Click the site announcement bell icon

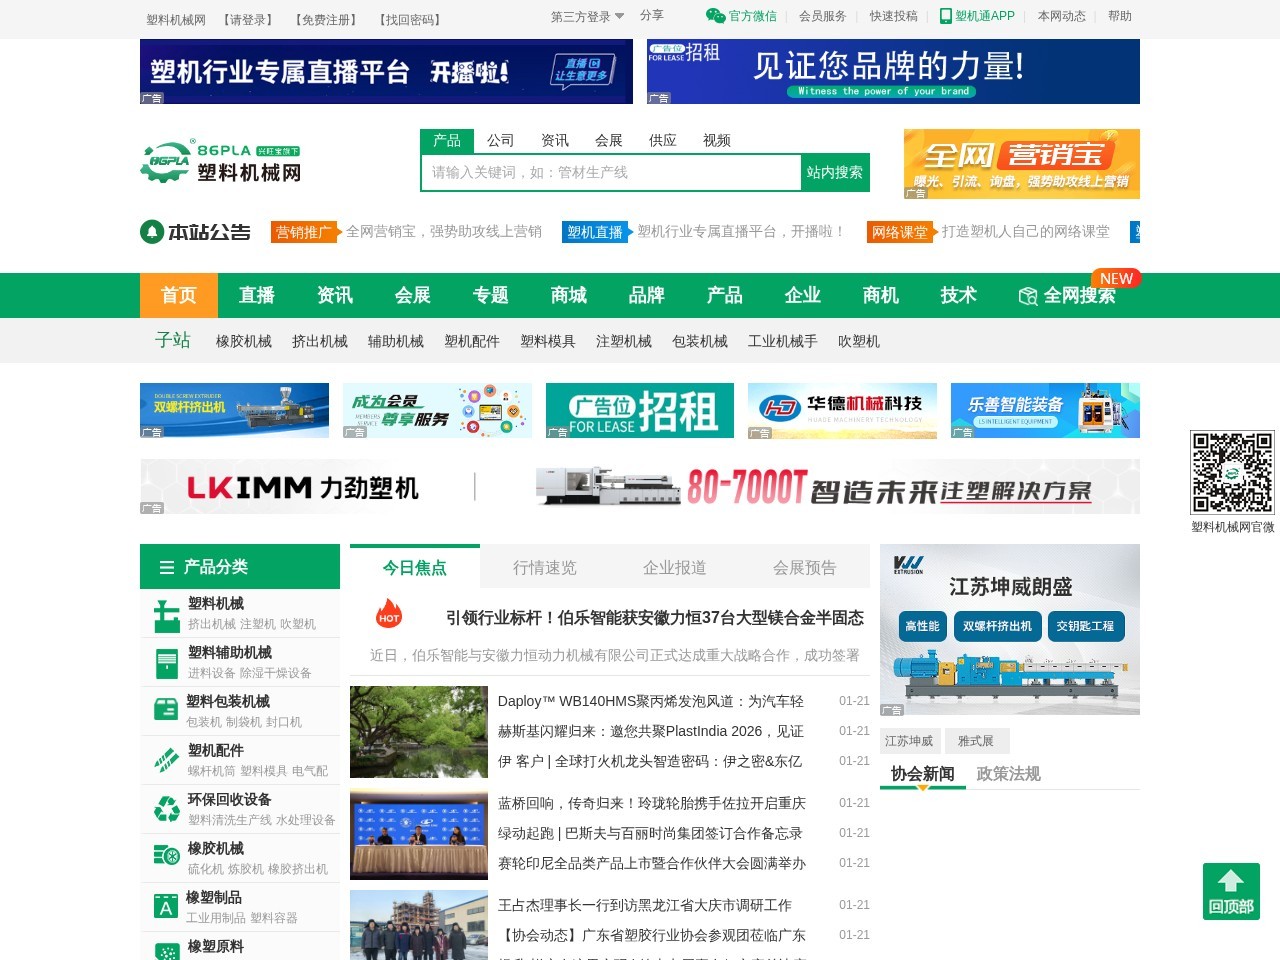152,232
